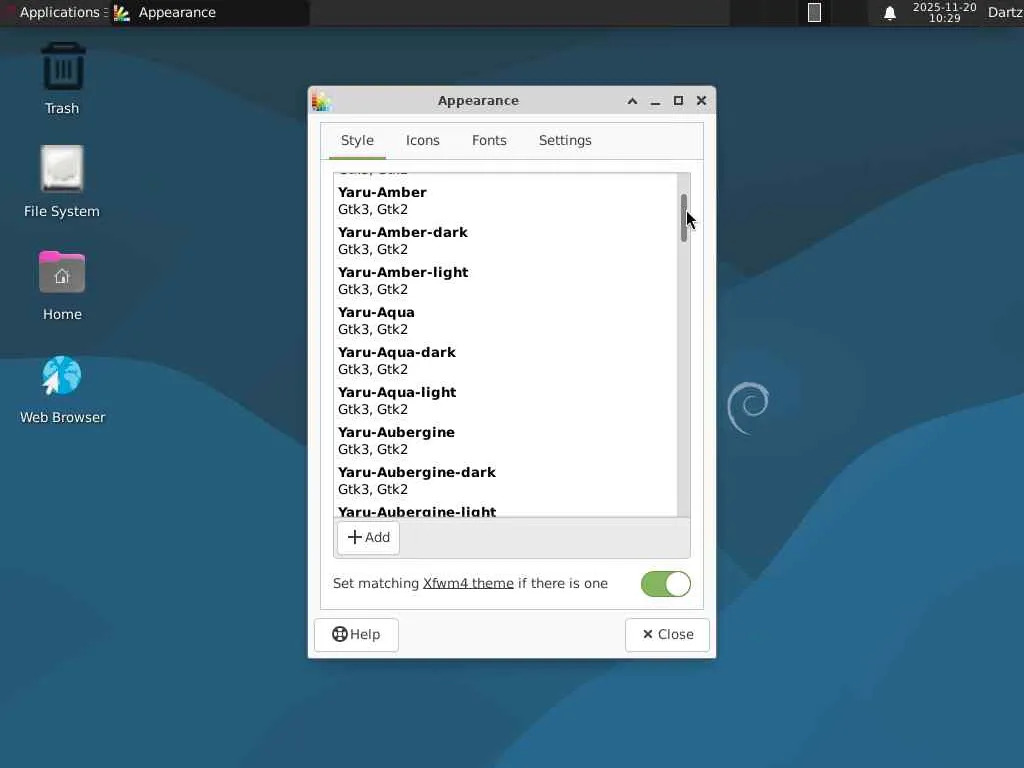Screen dimensions: 1024x768
Task: Select the Yaru-Amber-dark theme
Action: 505,240
